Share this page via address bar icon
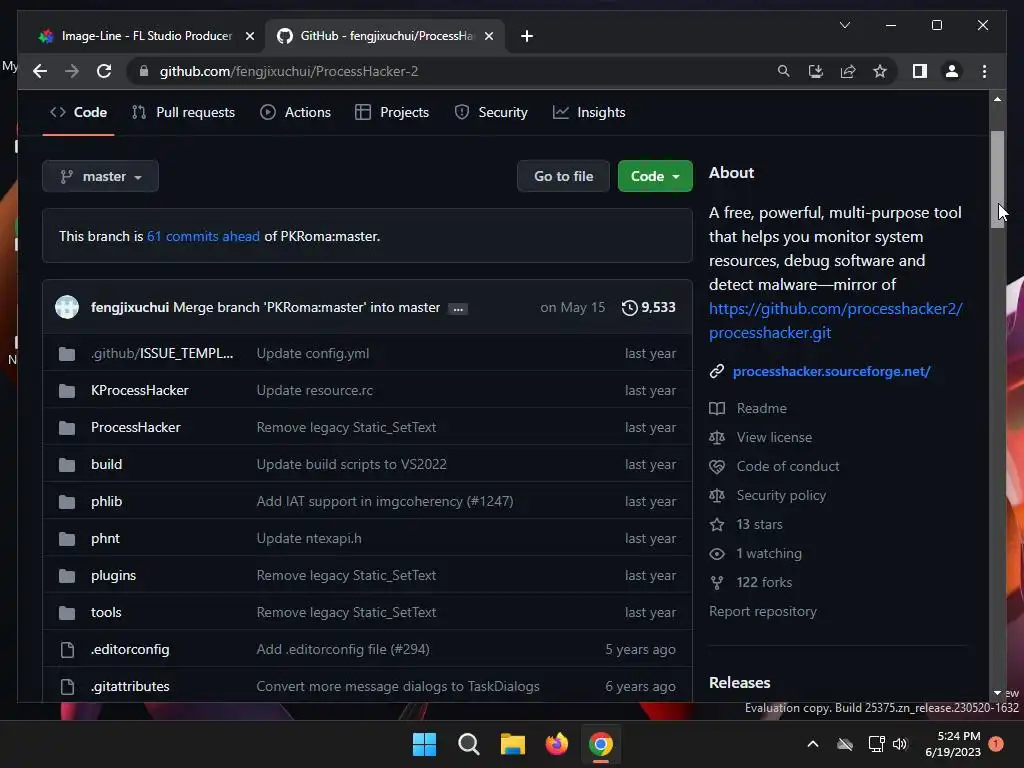Viewport: 1024px width, 768px height. (848, 71)
